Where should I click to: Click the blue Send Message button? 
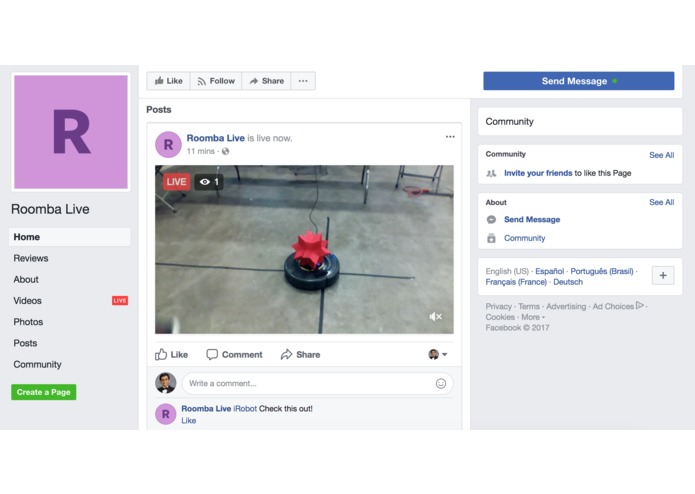(578, 81)
